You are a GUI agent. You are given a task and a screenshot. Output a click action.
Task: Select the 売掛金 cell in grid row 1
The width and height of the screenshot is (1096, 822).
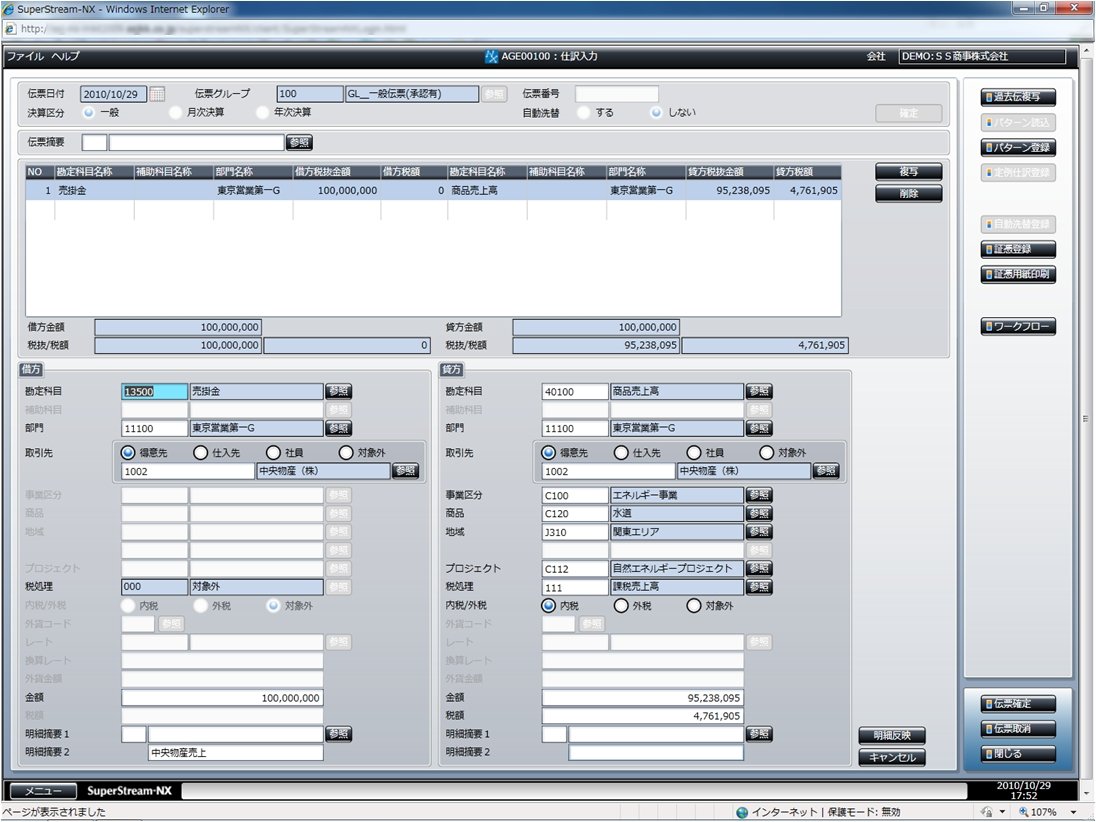[x=94, y=190]
